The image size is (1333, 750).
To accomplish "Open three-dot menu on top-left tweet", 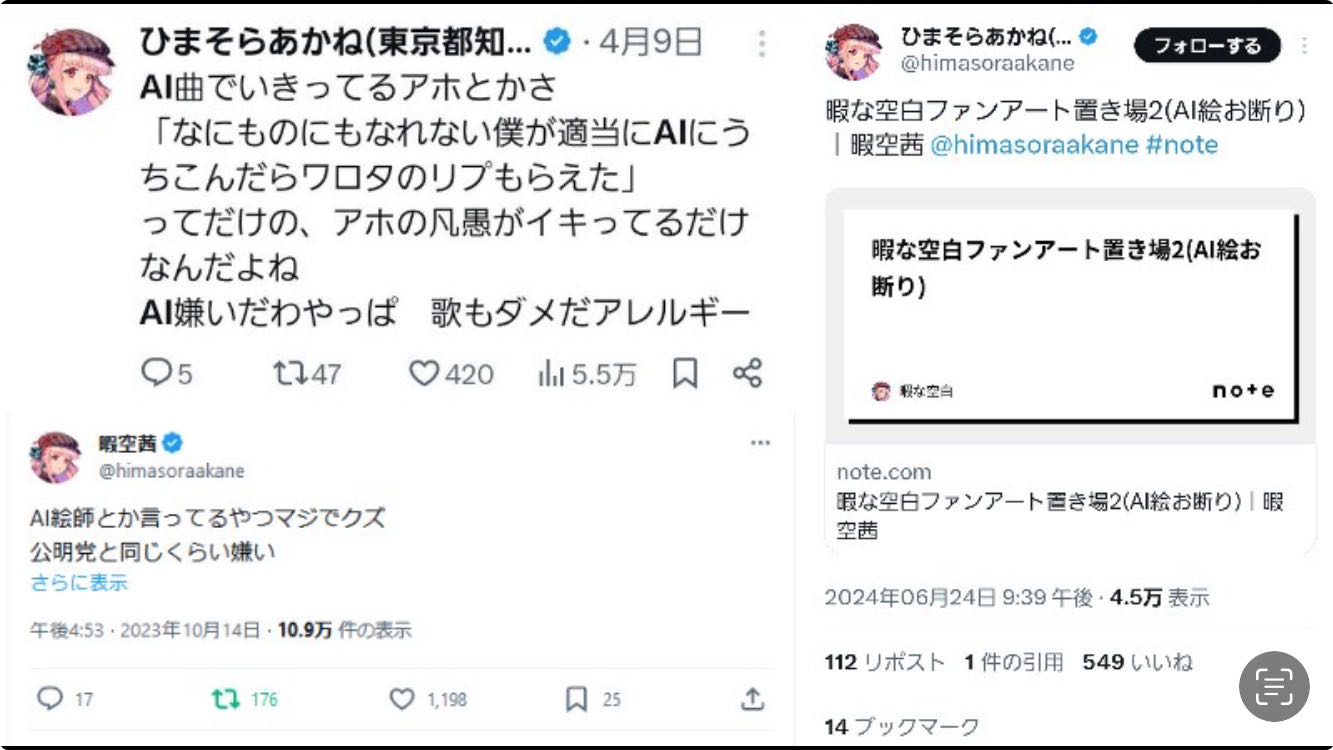I will pos(762,44).
